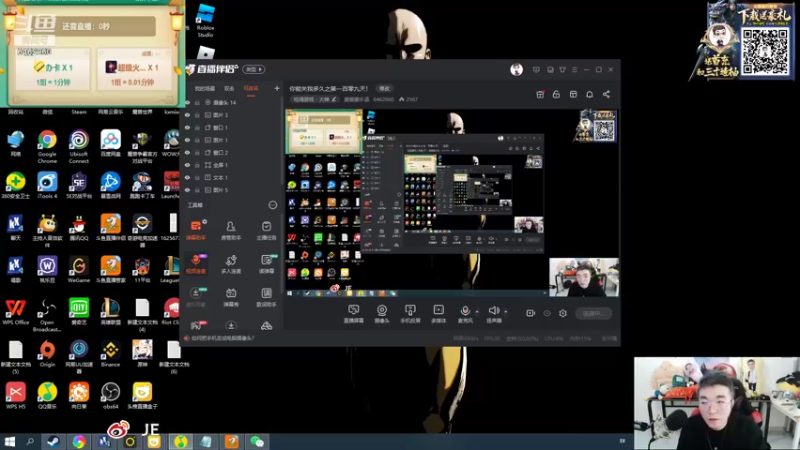
Task: Open the 弹幕助手 tool in toolbox
Action: (196, 230)
